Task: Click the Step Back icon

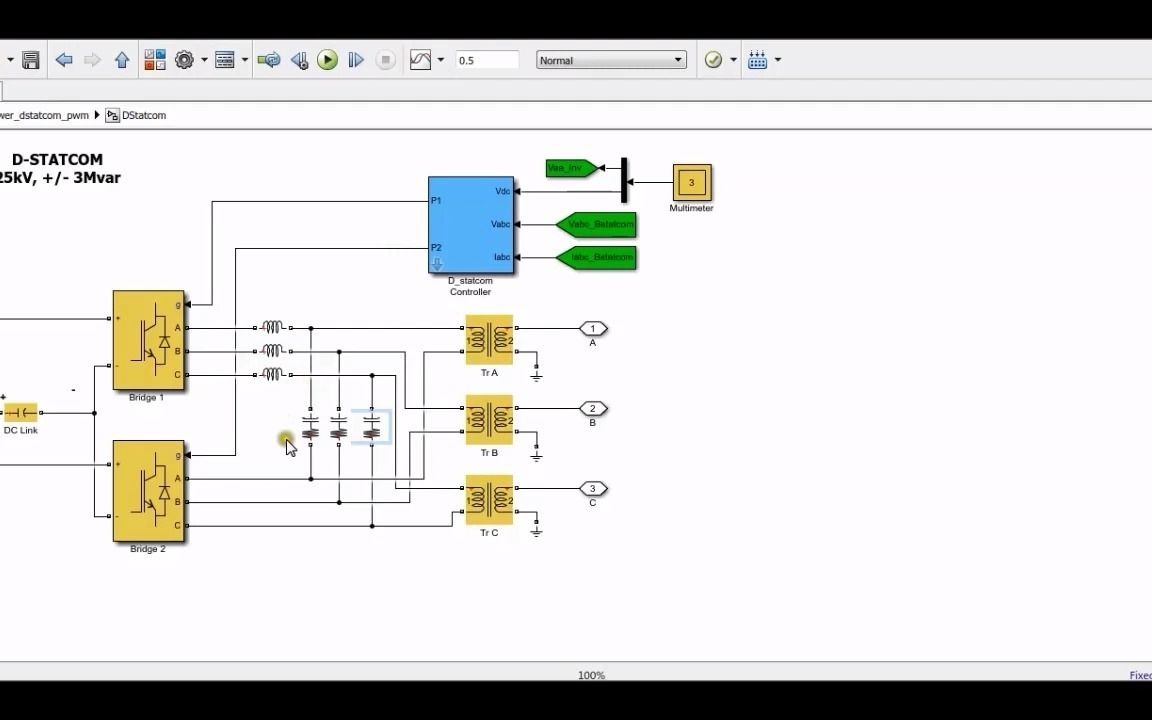Action: pos(299,60)
